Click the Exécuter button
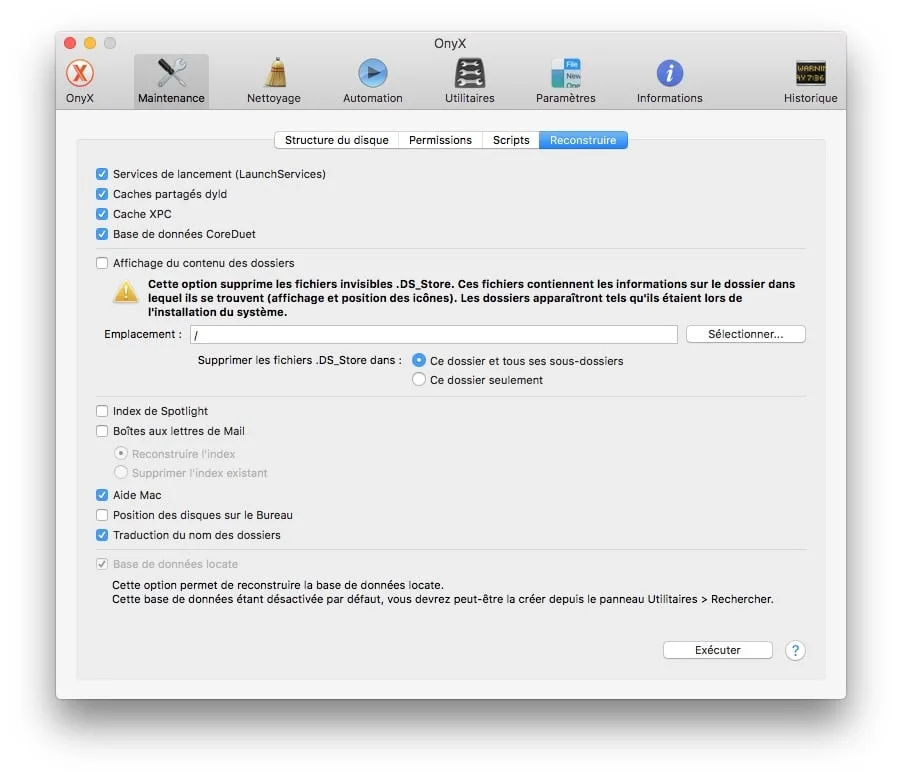This screenshot has height=779, width=902. (717, 650)
